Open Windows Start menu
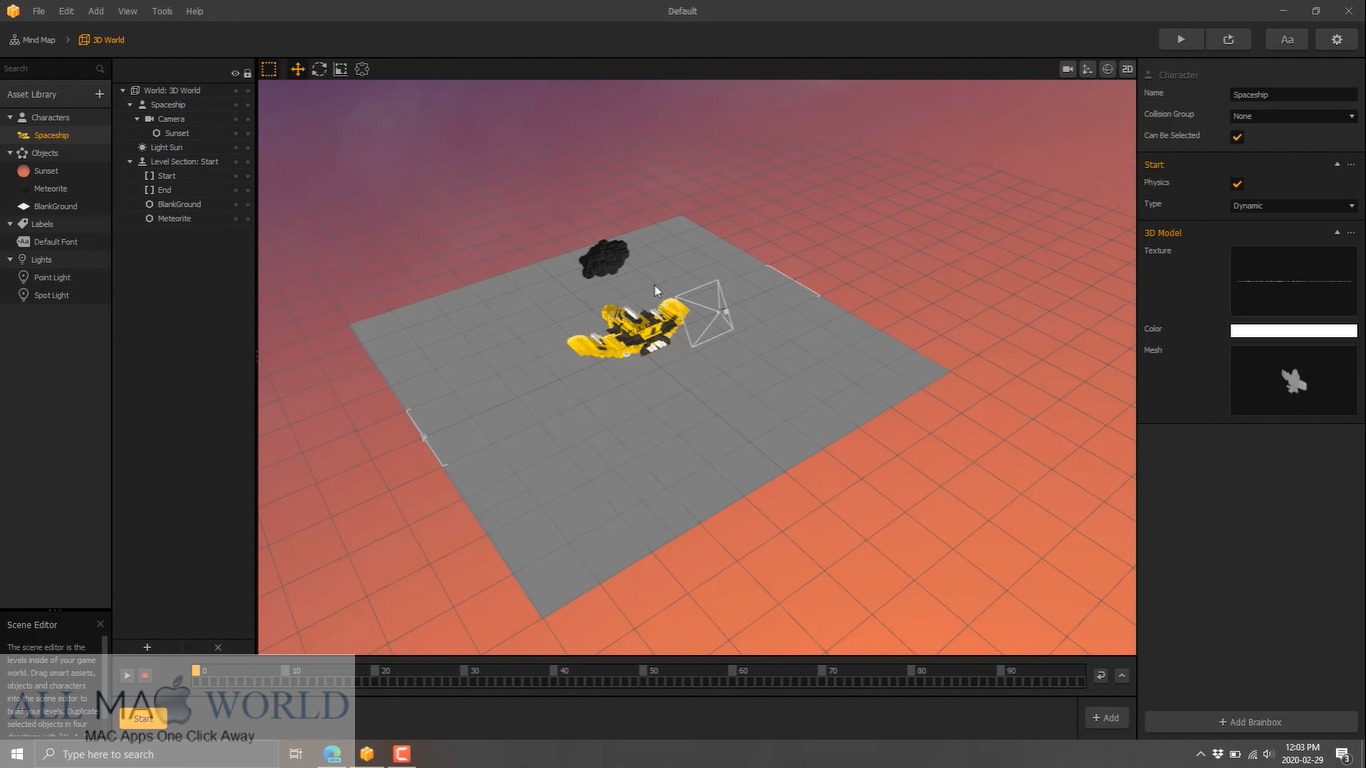 (x=17, y=754)
